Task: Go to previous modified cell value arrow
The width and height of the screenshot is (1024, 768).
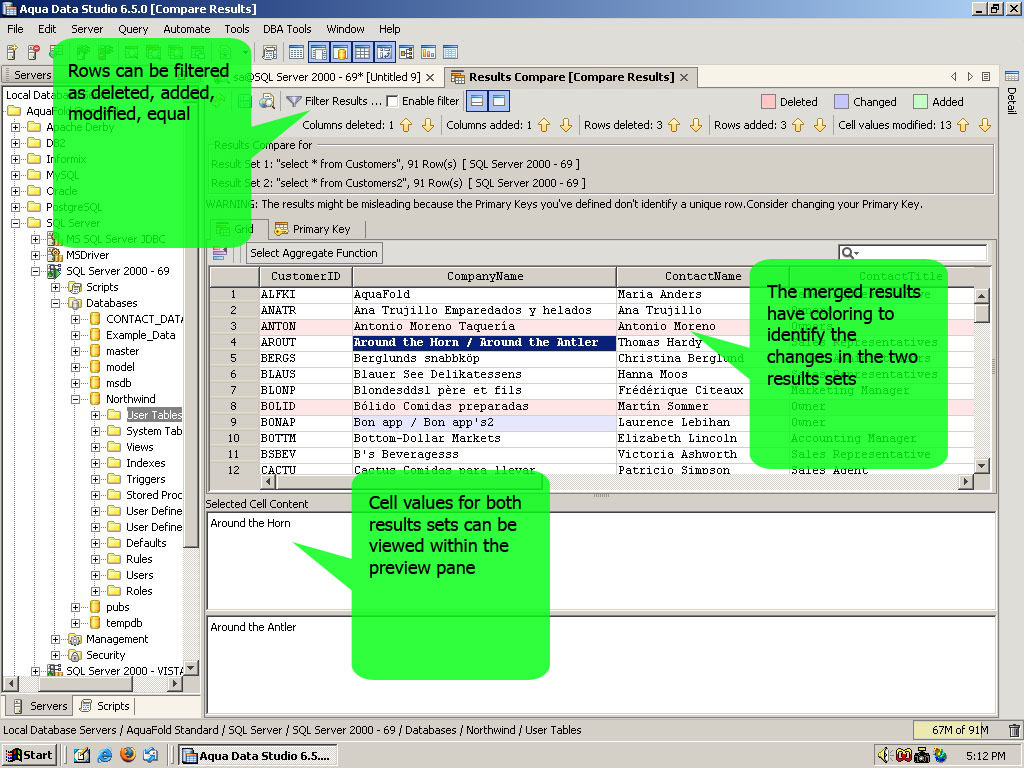Action: (963, 125)
